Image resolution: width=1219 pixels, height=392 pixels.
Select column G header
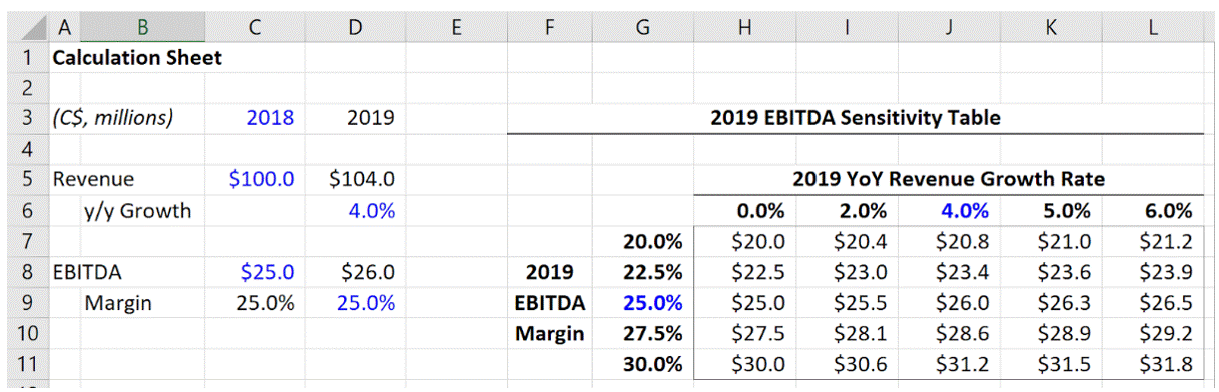coord(642,27)
